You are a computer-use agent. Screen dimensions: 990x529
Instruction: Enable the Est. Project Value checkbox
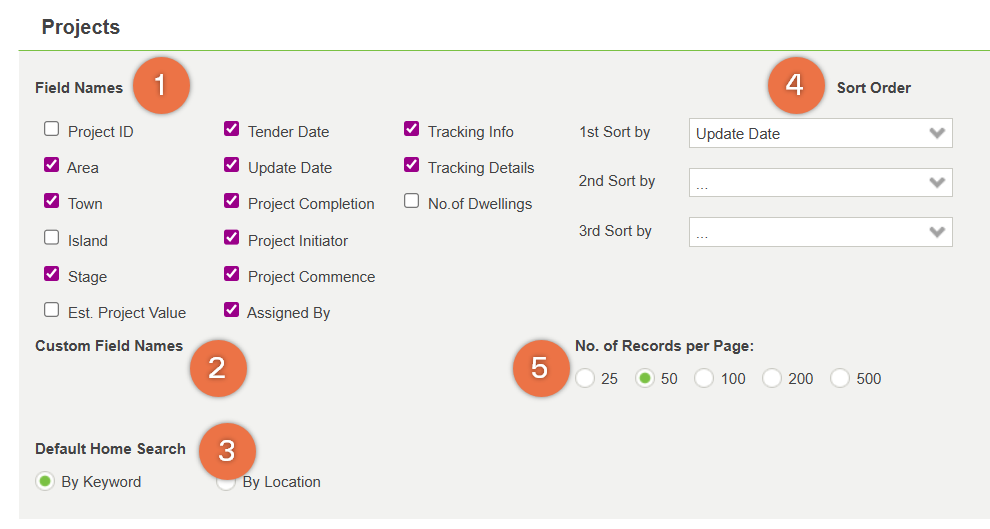click(x=52, y=310)
